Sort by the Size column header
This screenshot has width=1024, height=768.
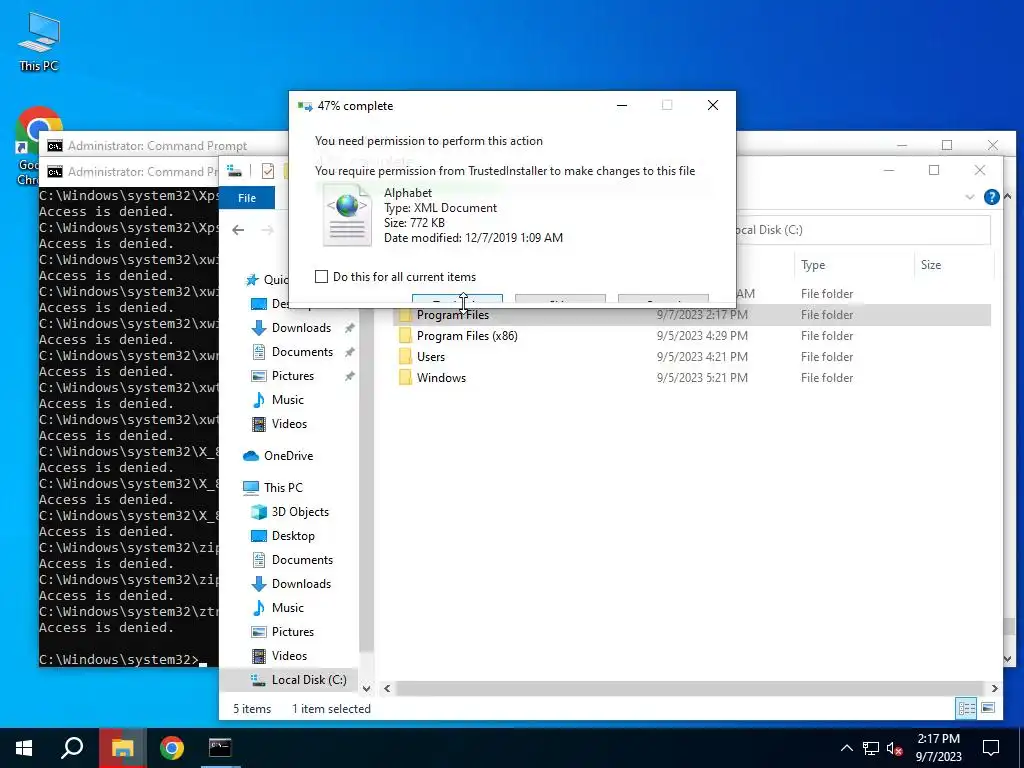coord(931,265)
